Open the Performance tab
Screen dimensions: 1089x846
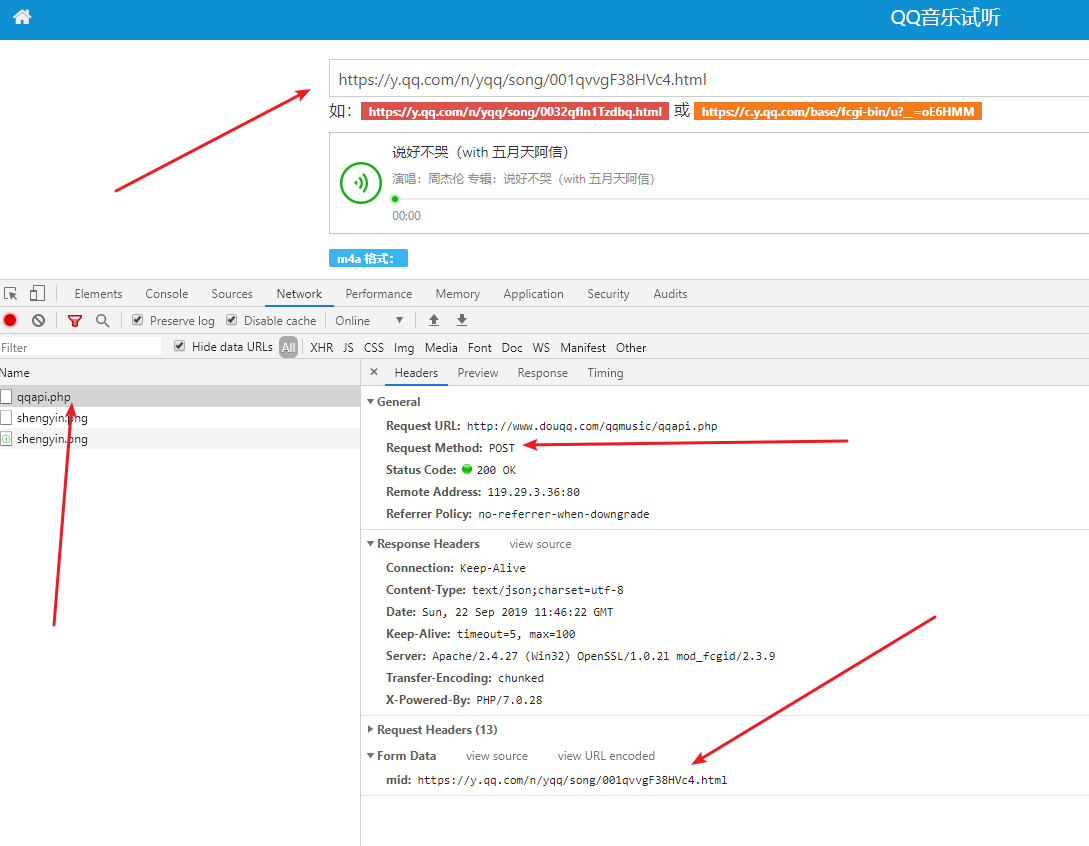[379, 294]
